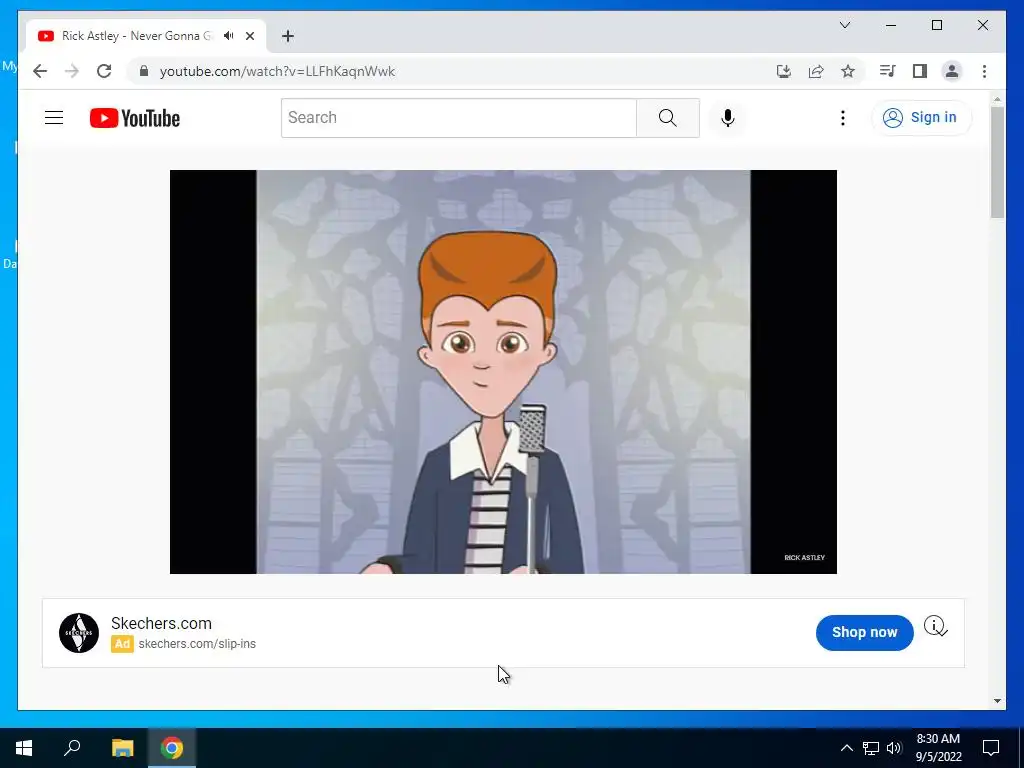Image resolution: width=1024 pixels, height=768 pixels.
Task: Open the Chrome three-dot menu
Action: pos(984,71)
